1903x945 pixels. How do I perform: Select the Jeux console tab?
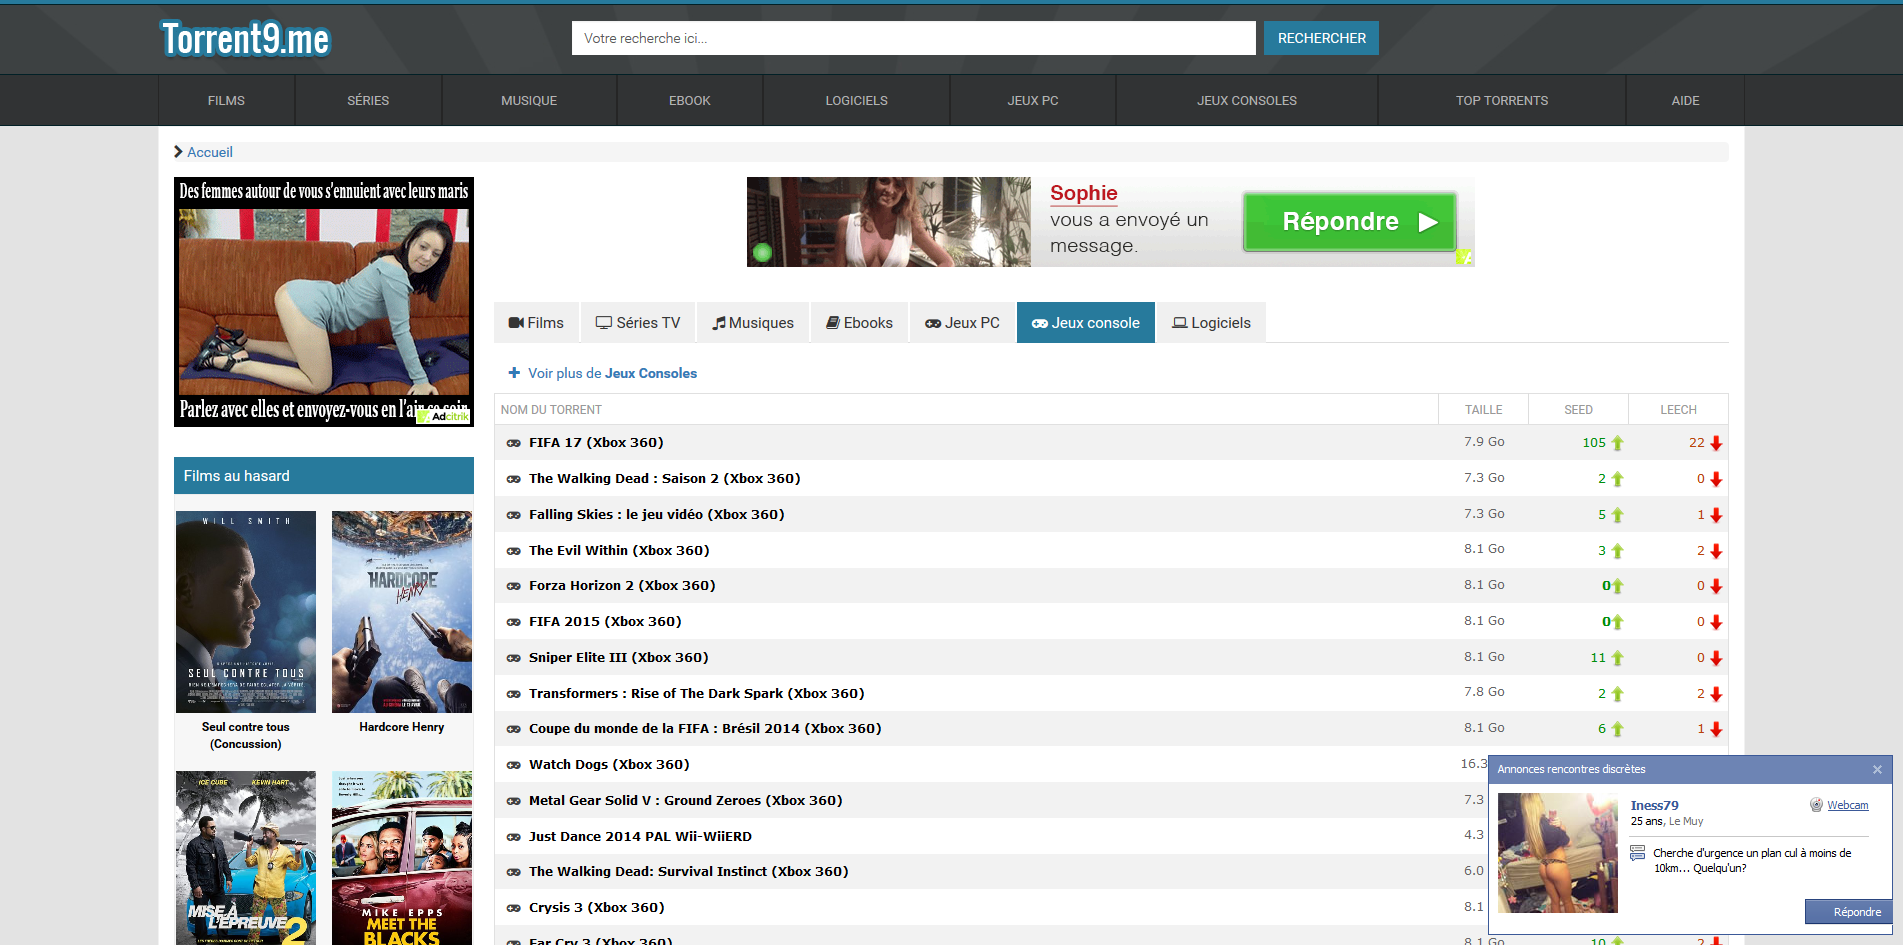pos(1086,323)
